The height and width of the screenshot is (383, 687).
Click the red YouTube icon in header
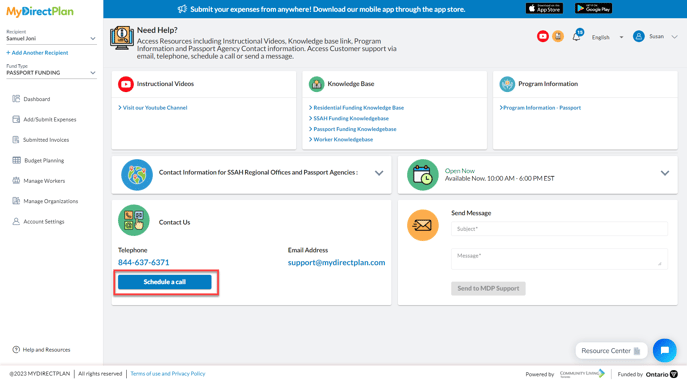click(x=542, y=36)
